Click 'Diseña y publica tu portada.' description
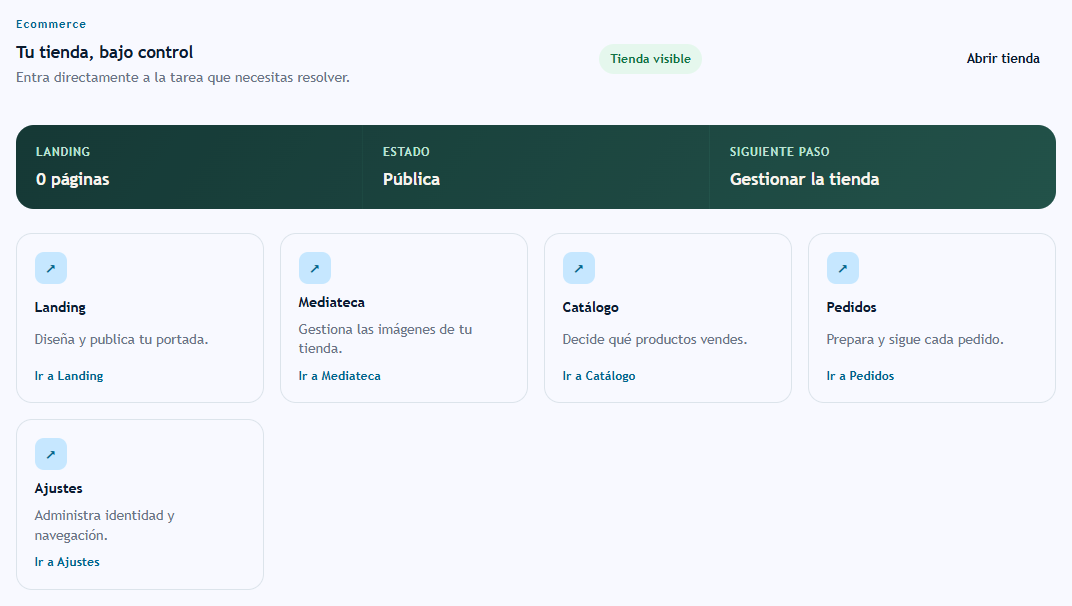Viewport: 1072px width, 606px height. [x=122, y=339]
